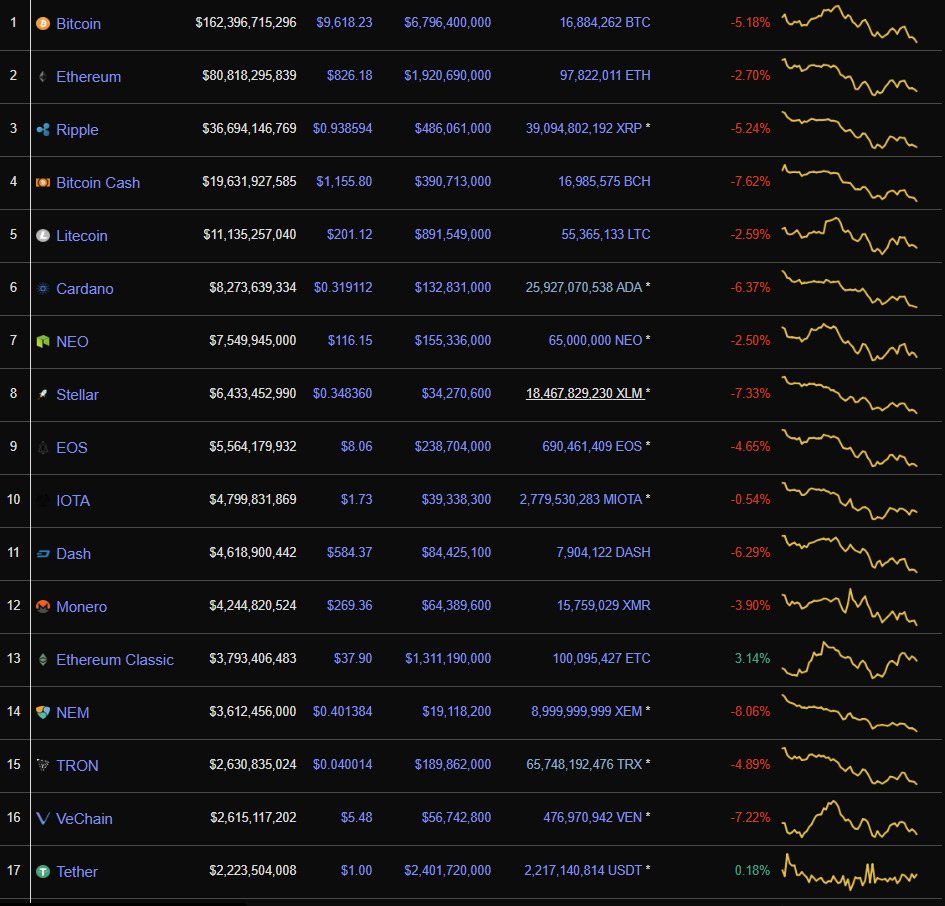The width and height of the screenshot is (945, 906).
Task: Open the Monero price sparkline
Action: tap(849, 606)
